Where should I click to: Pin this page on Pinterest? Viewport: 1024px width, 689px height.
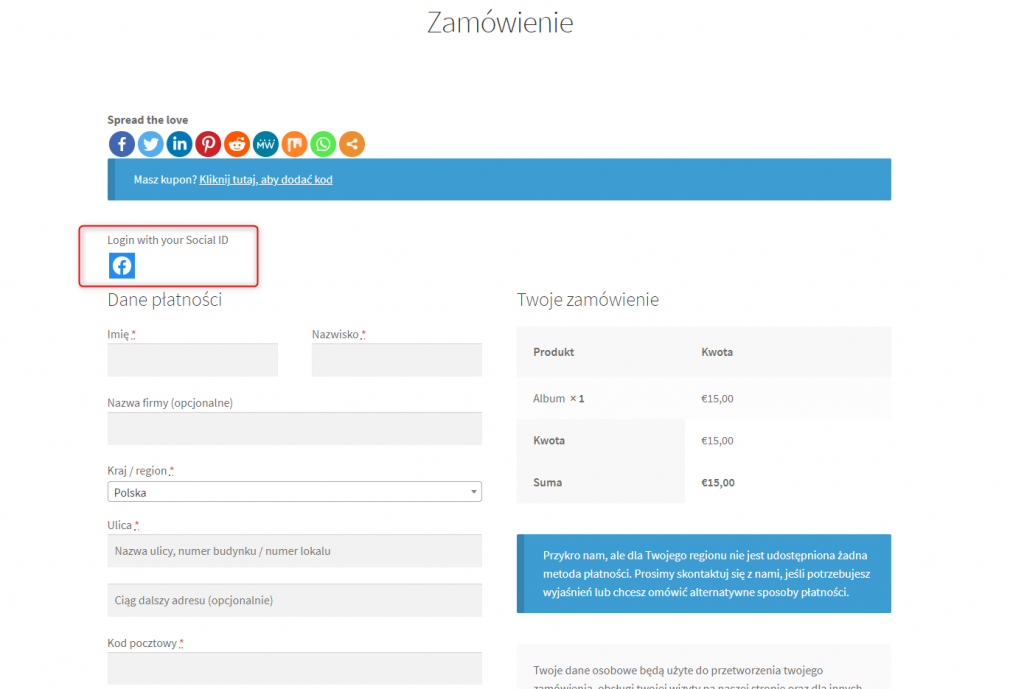[208, 144]
